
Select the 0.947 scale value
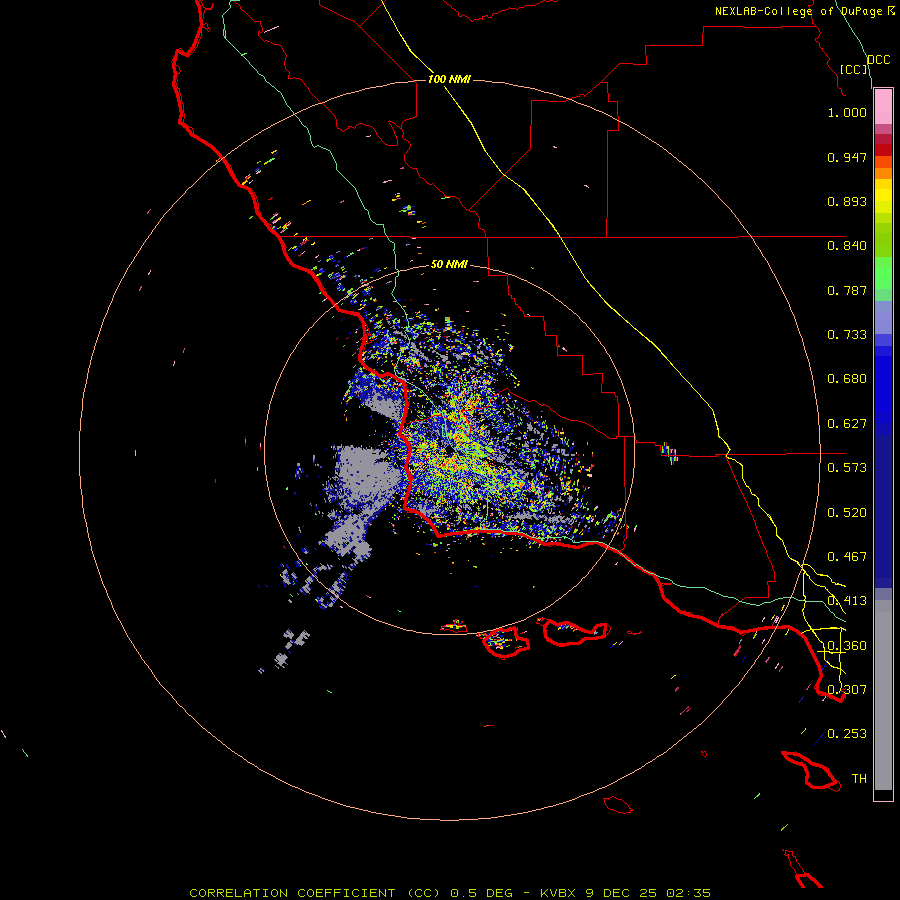point(847,157)
